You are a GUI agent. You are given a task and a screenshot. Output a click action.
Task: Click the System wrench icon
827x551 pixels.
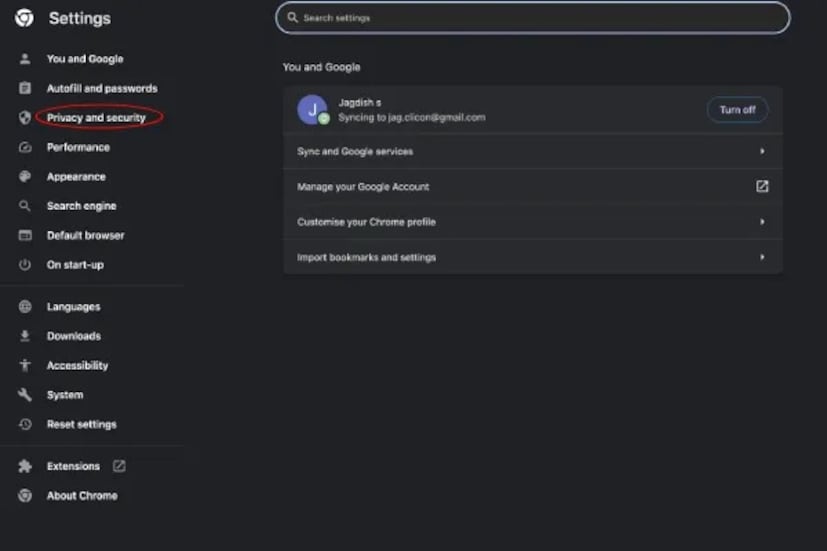pos(25,395)
